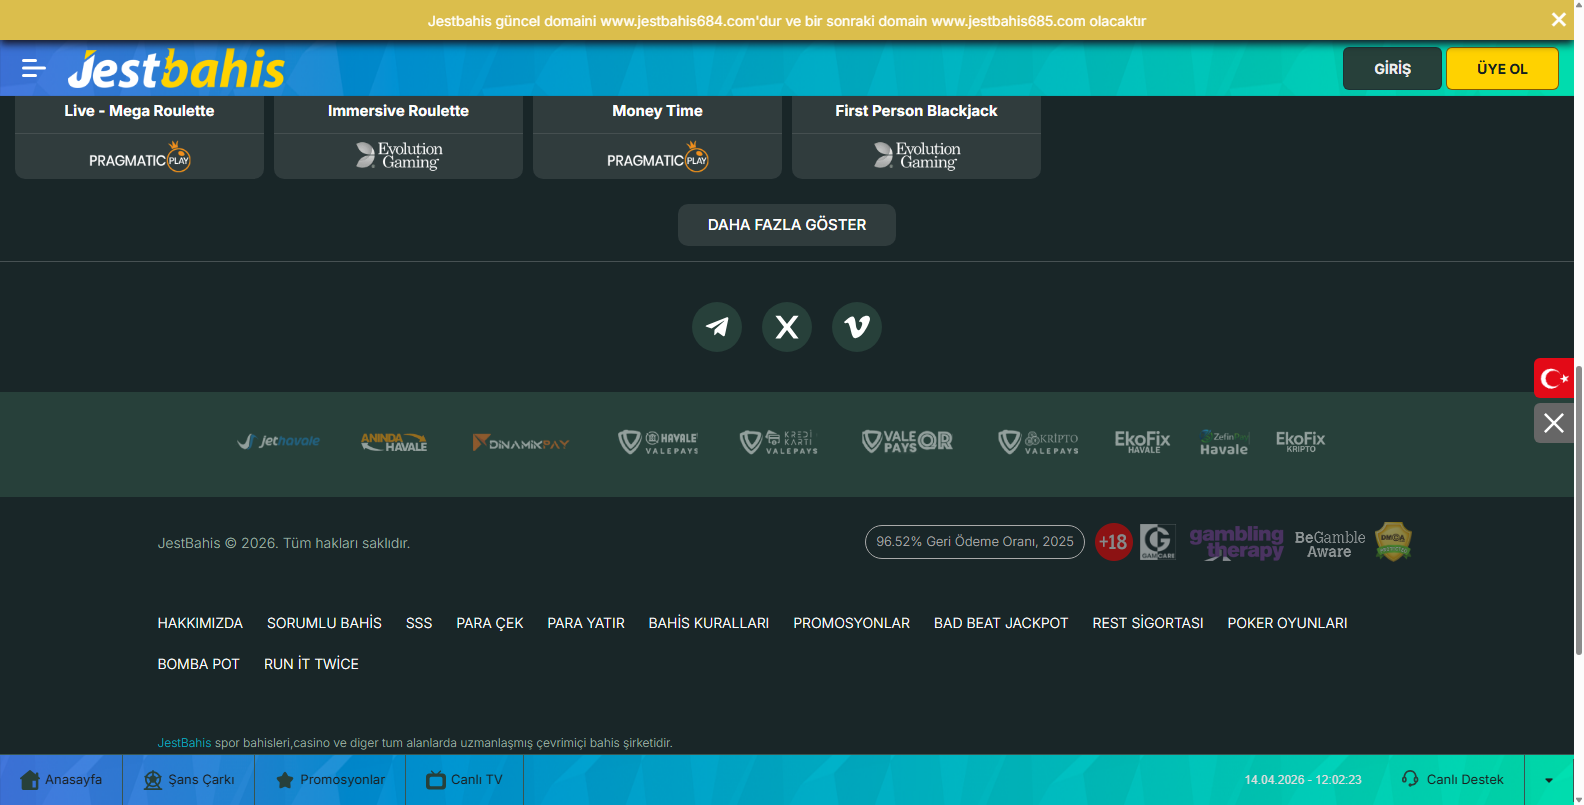The width and height of the screenshot is (1584, 805).
Task: Open the POKER OYUNLARI footer link
Action: coord(1287,623)
